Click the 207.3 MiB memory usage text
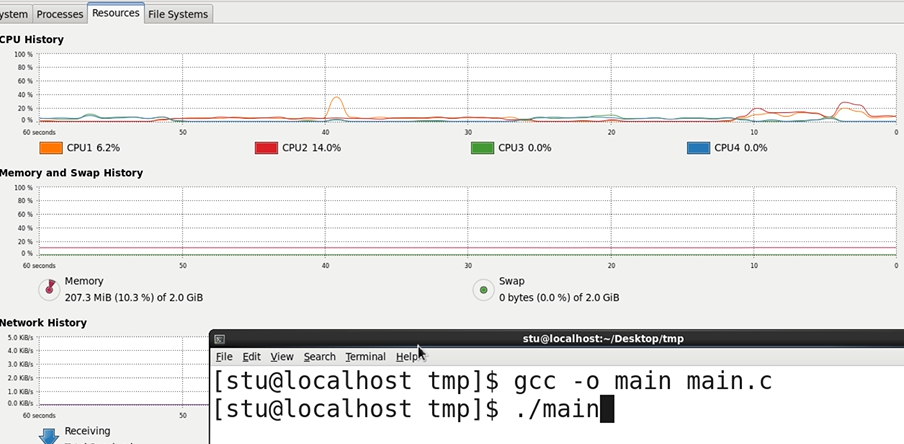904x444 pixels. (134, 298)
